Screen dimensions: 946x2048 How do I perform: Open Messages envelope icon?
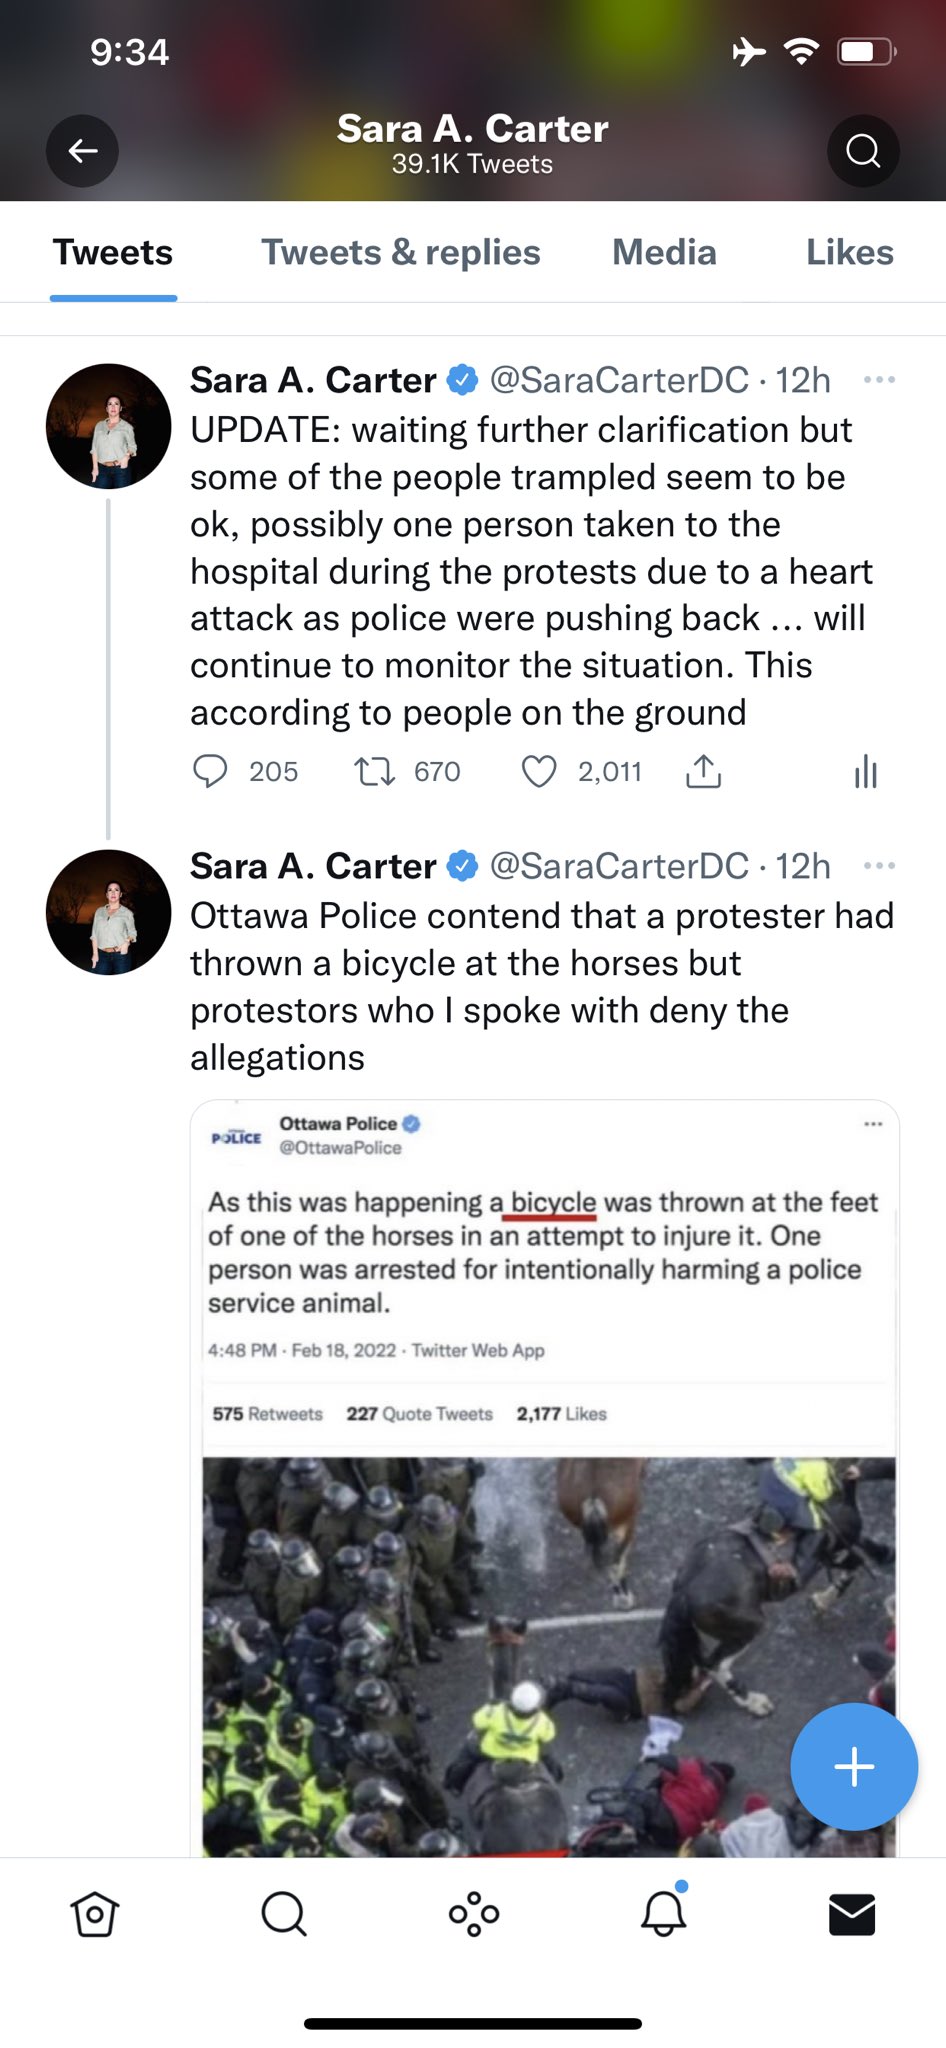click(852, 1914)
